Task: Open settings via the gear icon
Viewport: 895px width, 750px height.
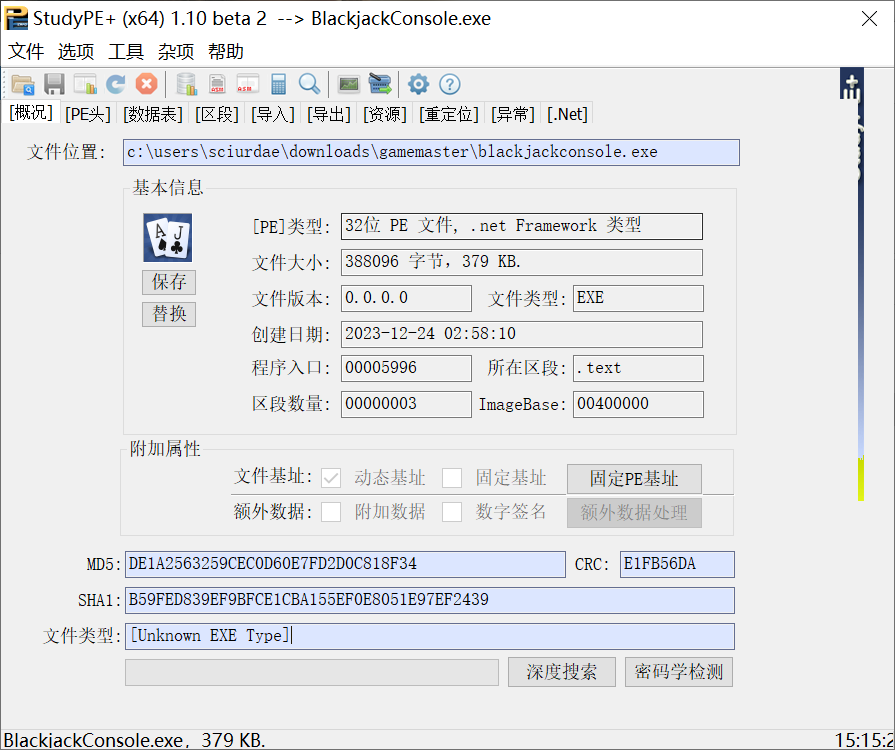Action: [x=418, y=84]
